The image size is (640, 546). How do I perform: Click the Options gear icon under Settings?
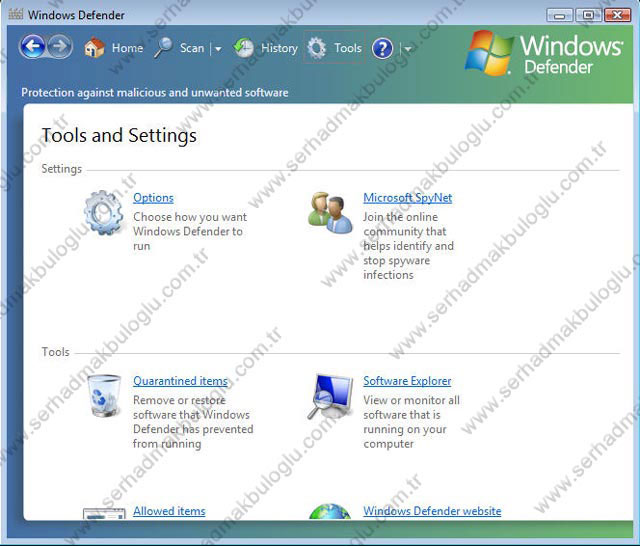(x=104, y=213)
